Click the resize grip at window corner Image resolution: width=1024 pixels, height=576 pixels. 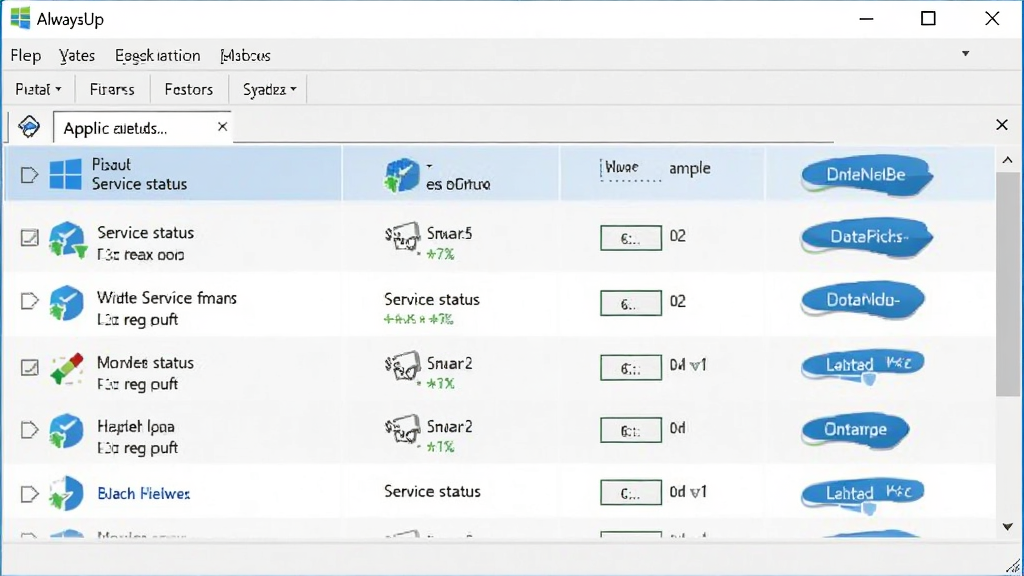point(1014,566)
